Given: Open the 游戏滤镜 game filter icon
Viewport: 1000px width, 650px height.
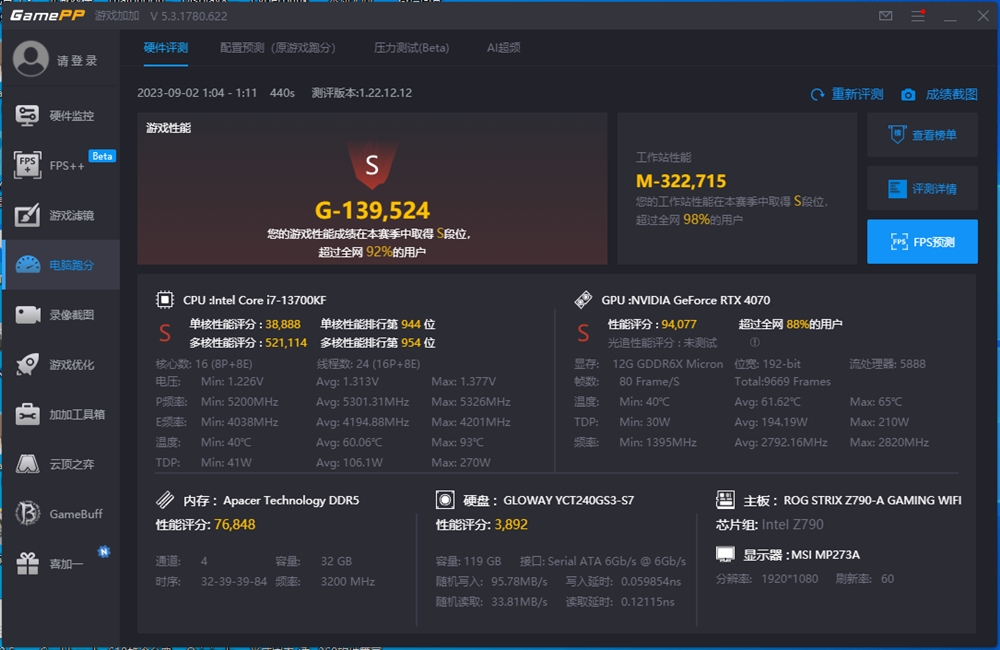Looking at the screenshot, I should [x=27, y=215].
